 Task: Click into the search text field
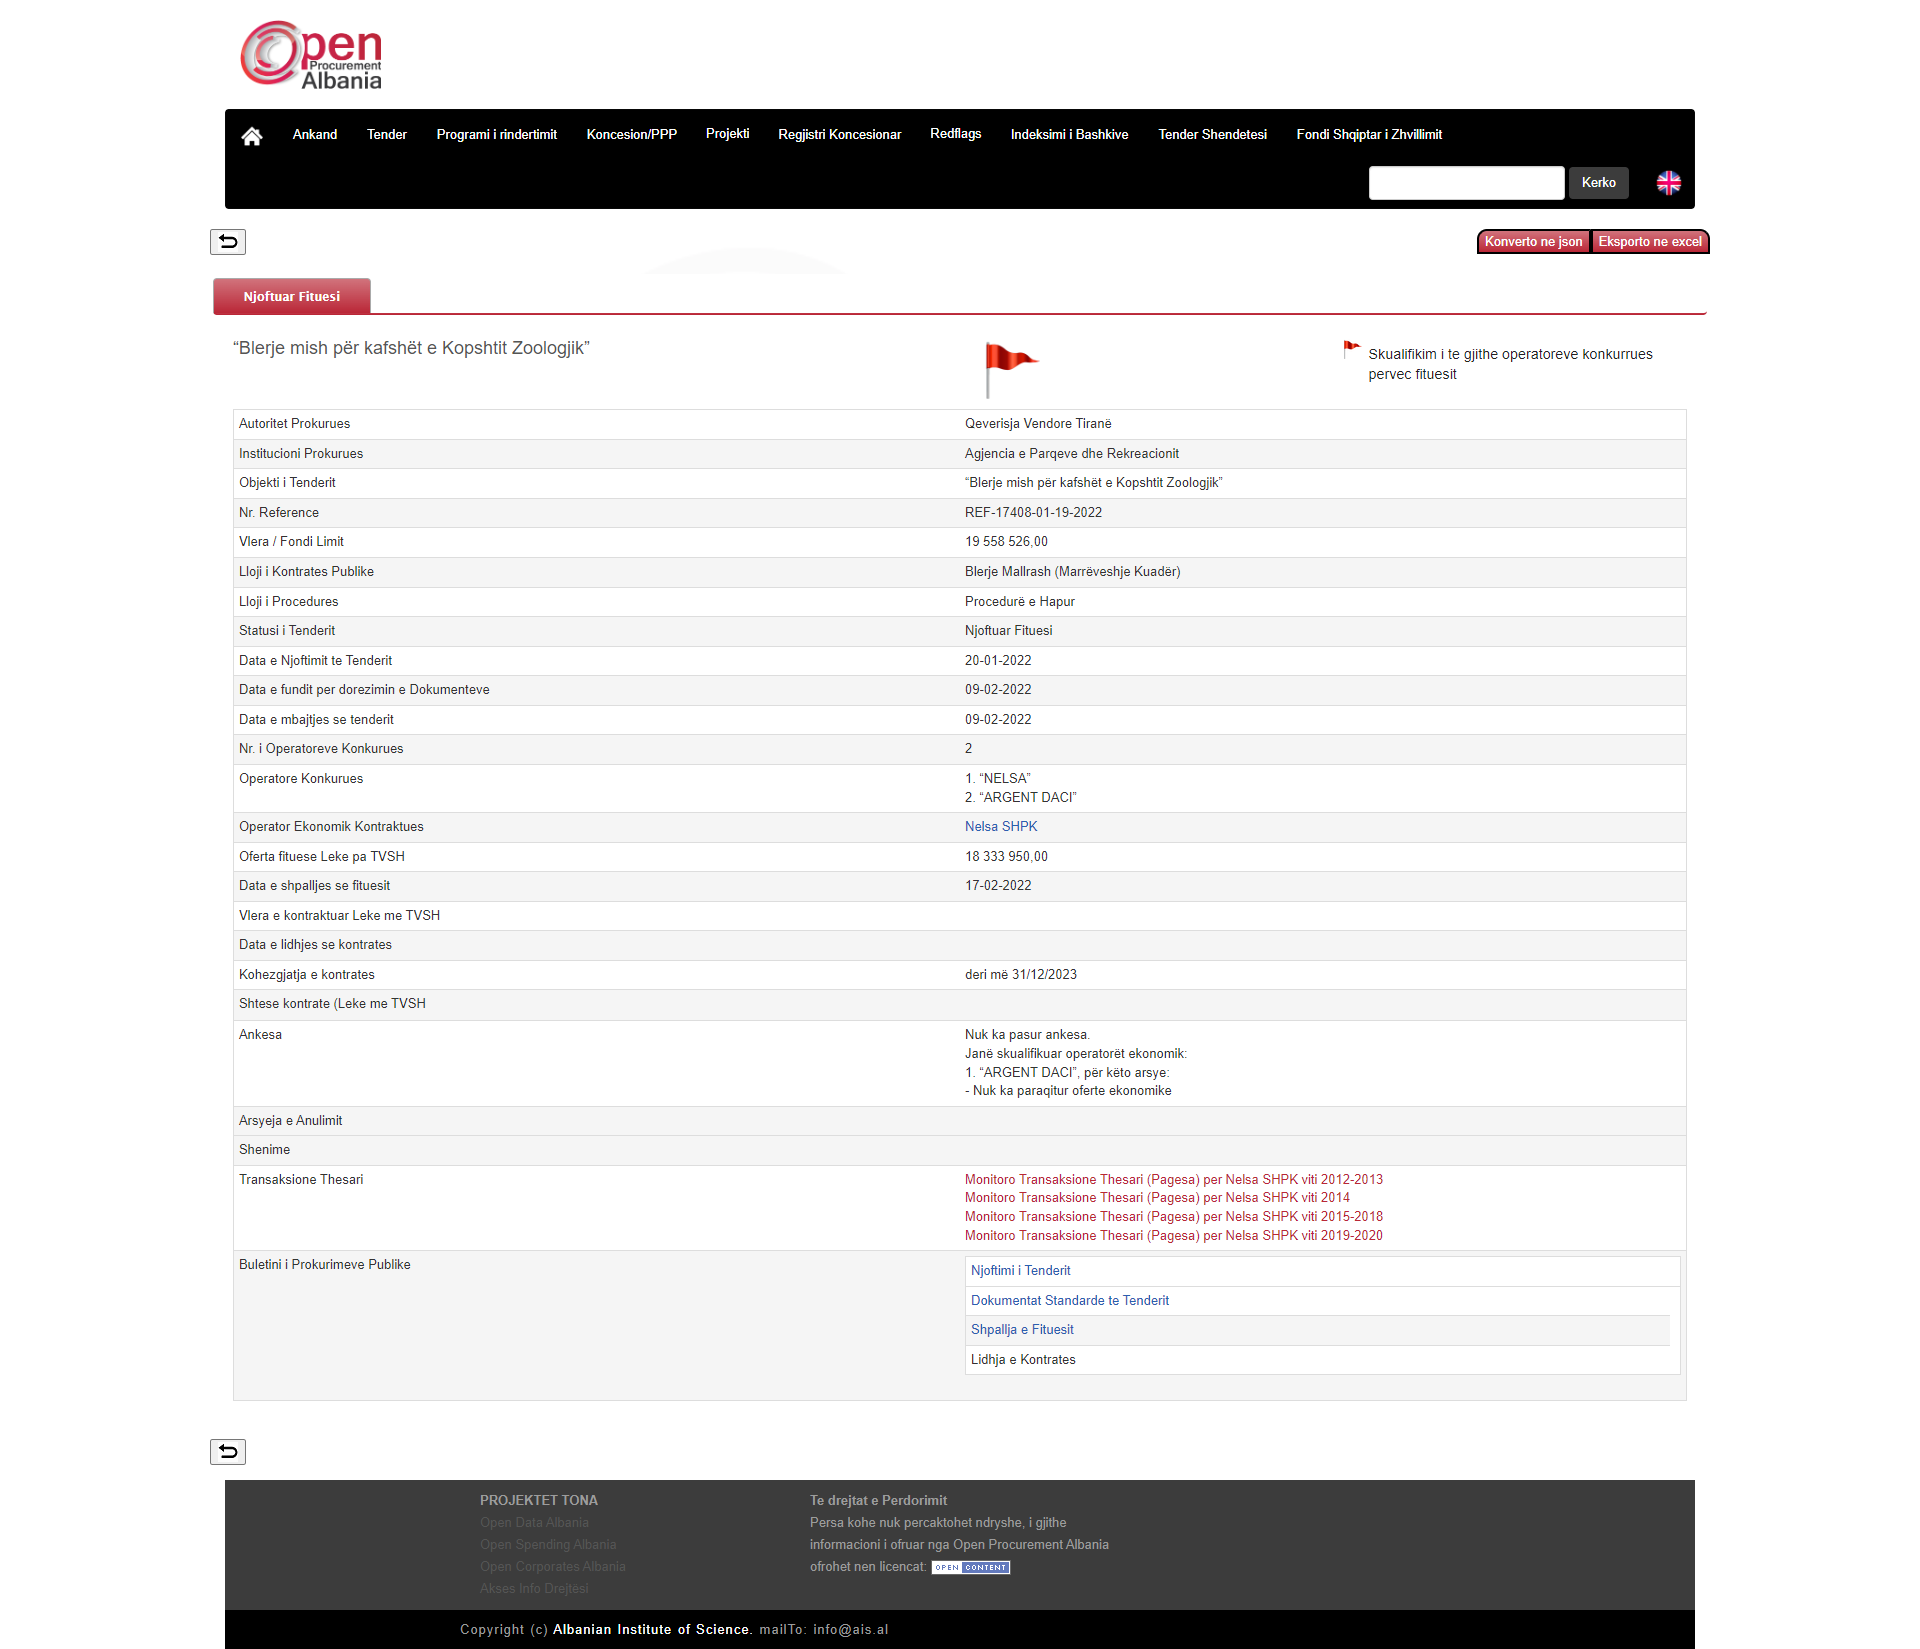point(1465,183)
